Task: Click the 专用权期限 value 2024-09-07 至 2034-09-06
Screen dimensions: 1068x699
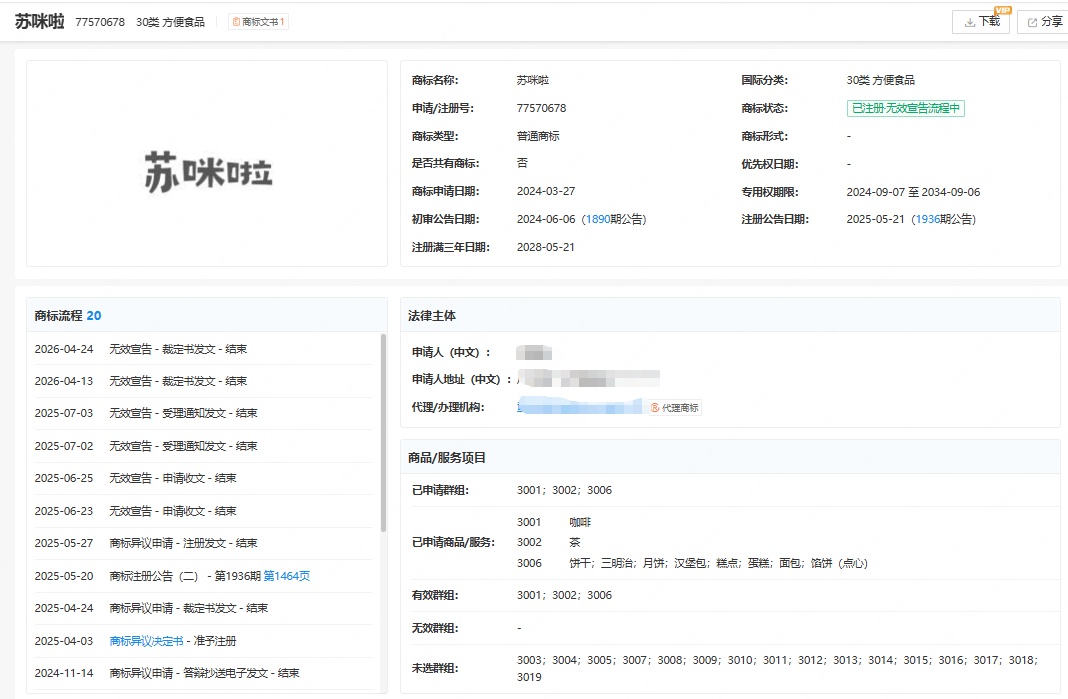Action: click(x=913, y=192)
